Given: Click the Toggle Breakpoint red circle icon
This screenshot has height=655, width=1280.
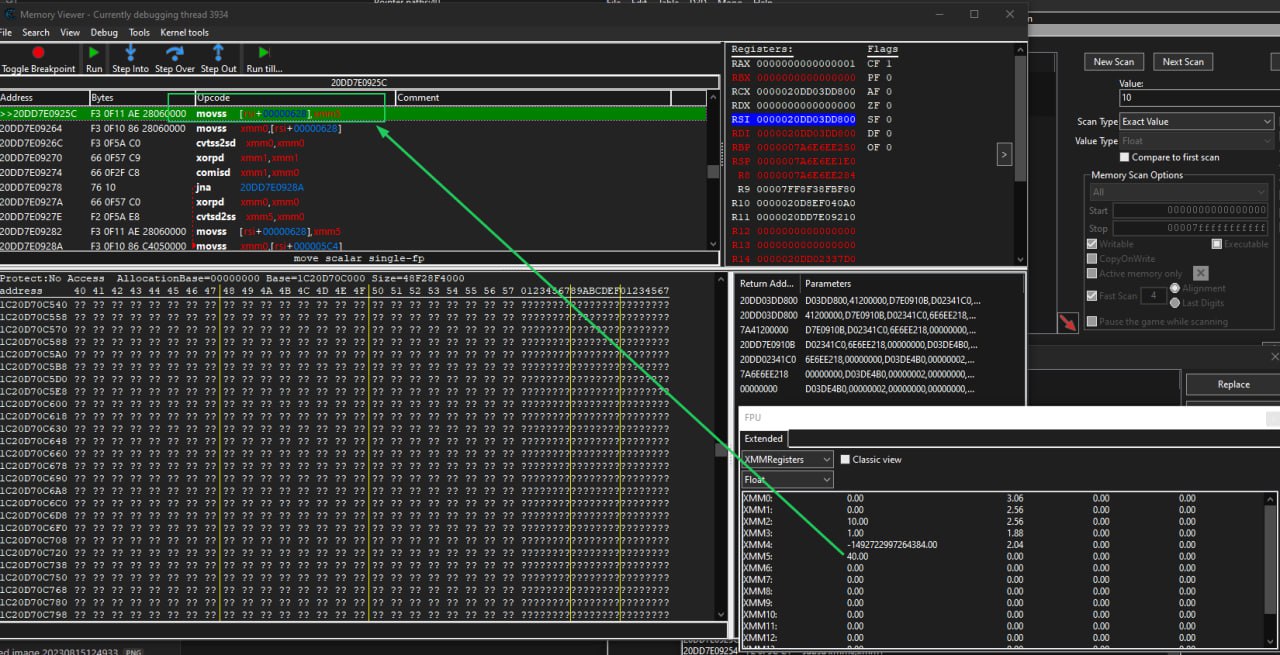Looking at the screenshot, I should (38, 53).
